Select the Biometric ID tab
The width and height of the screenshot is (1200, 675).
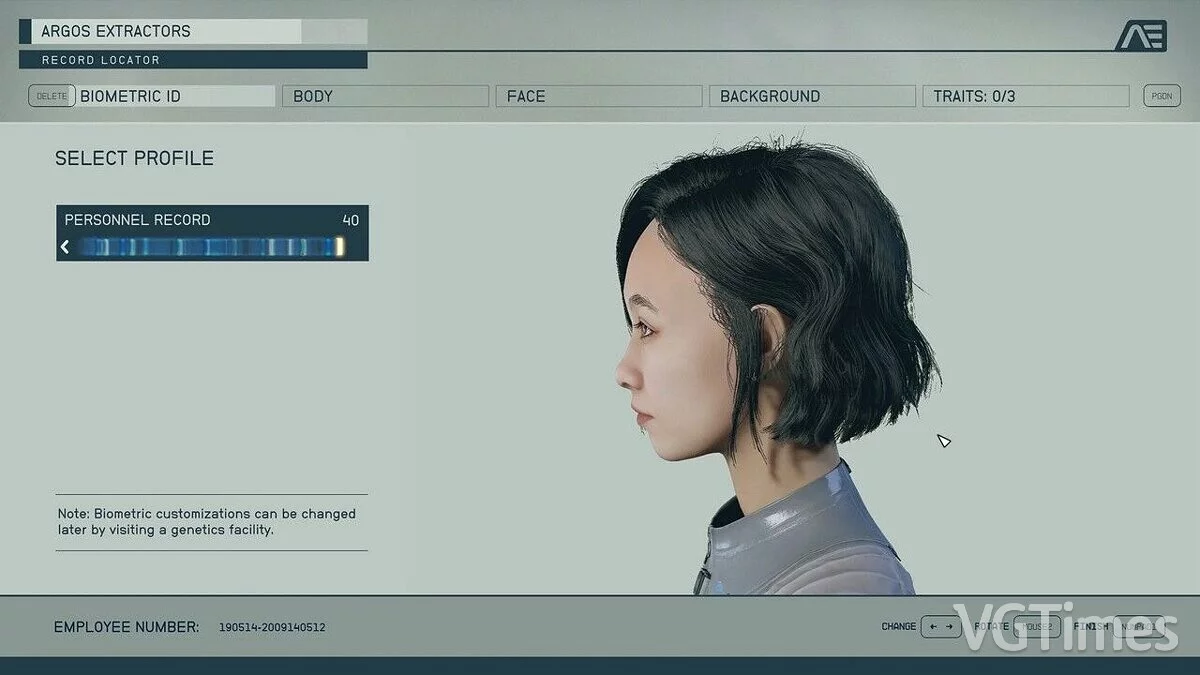175,96
